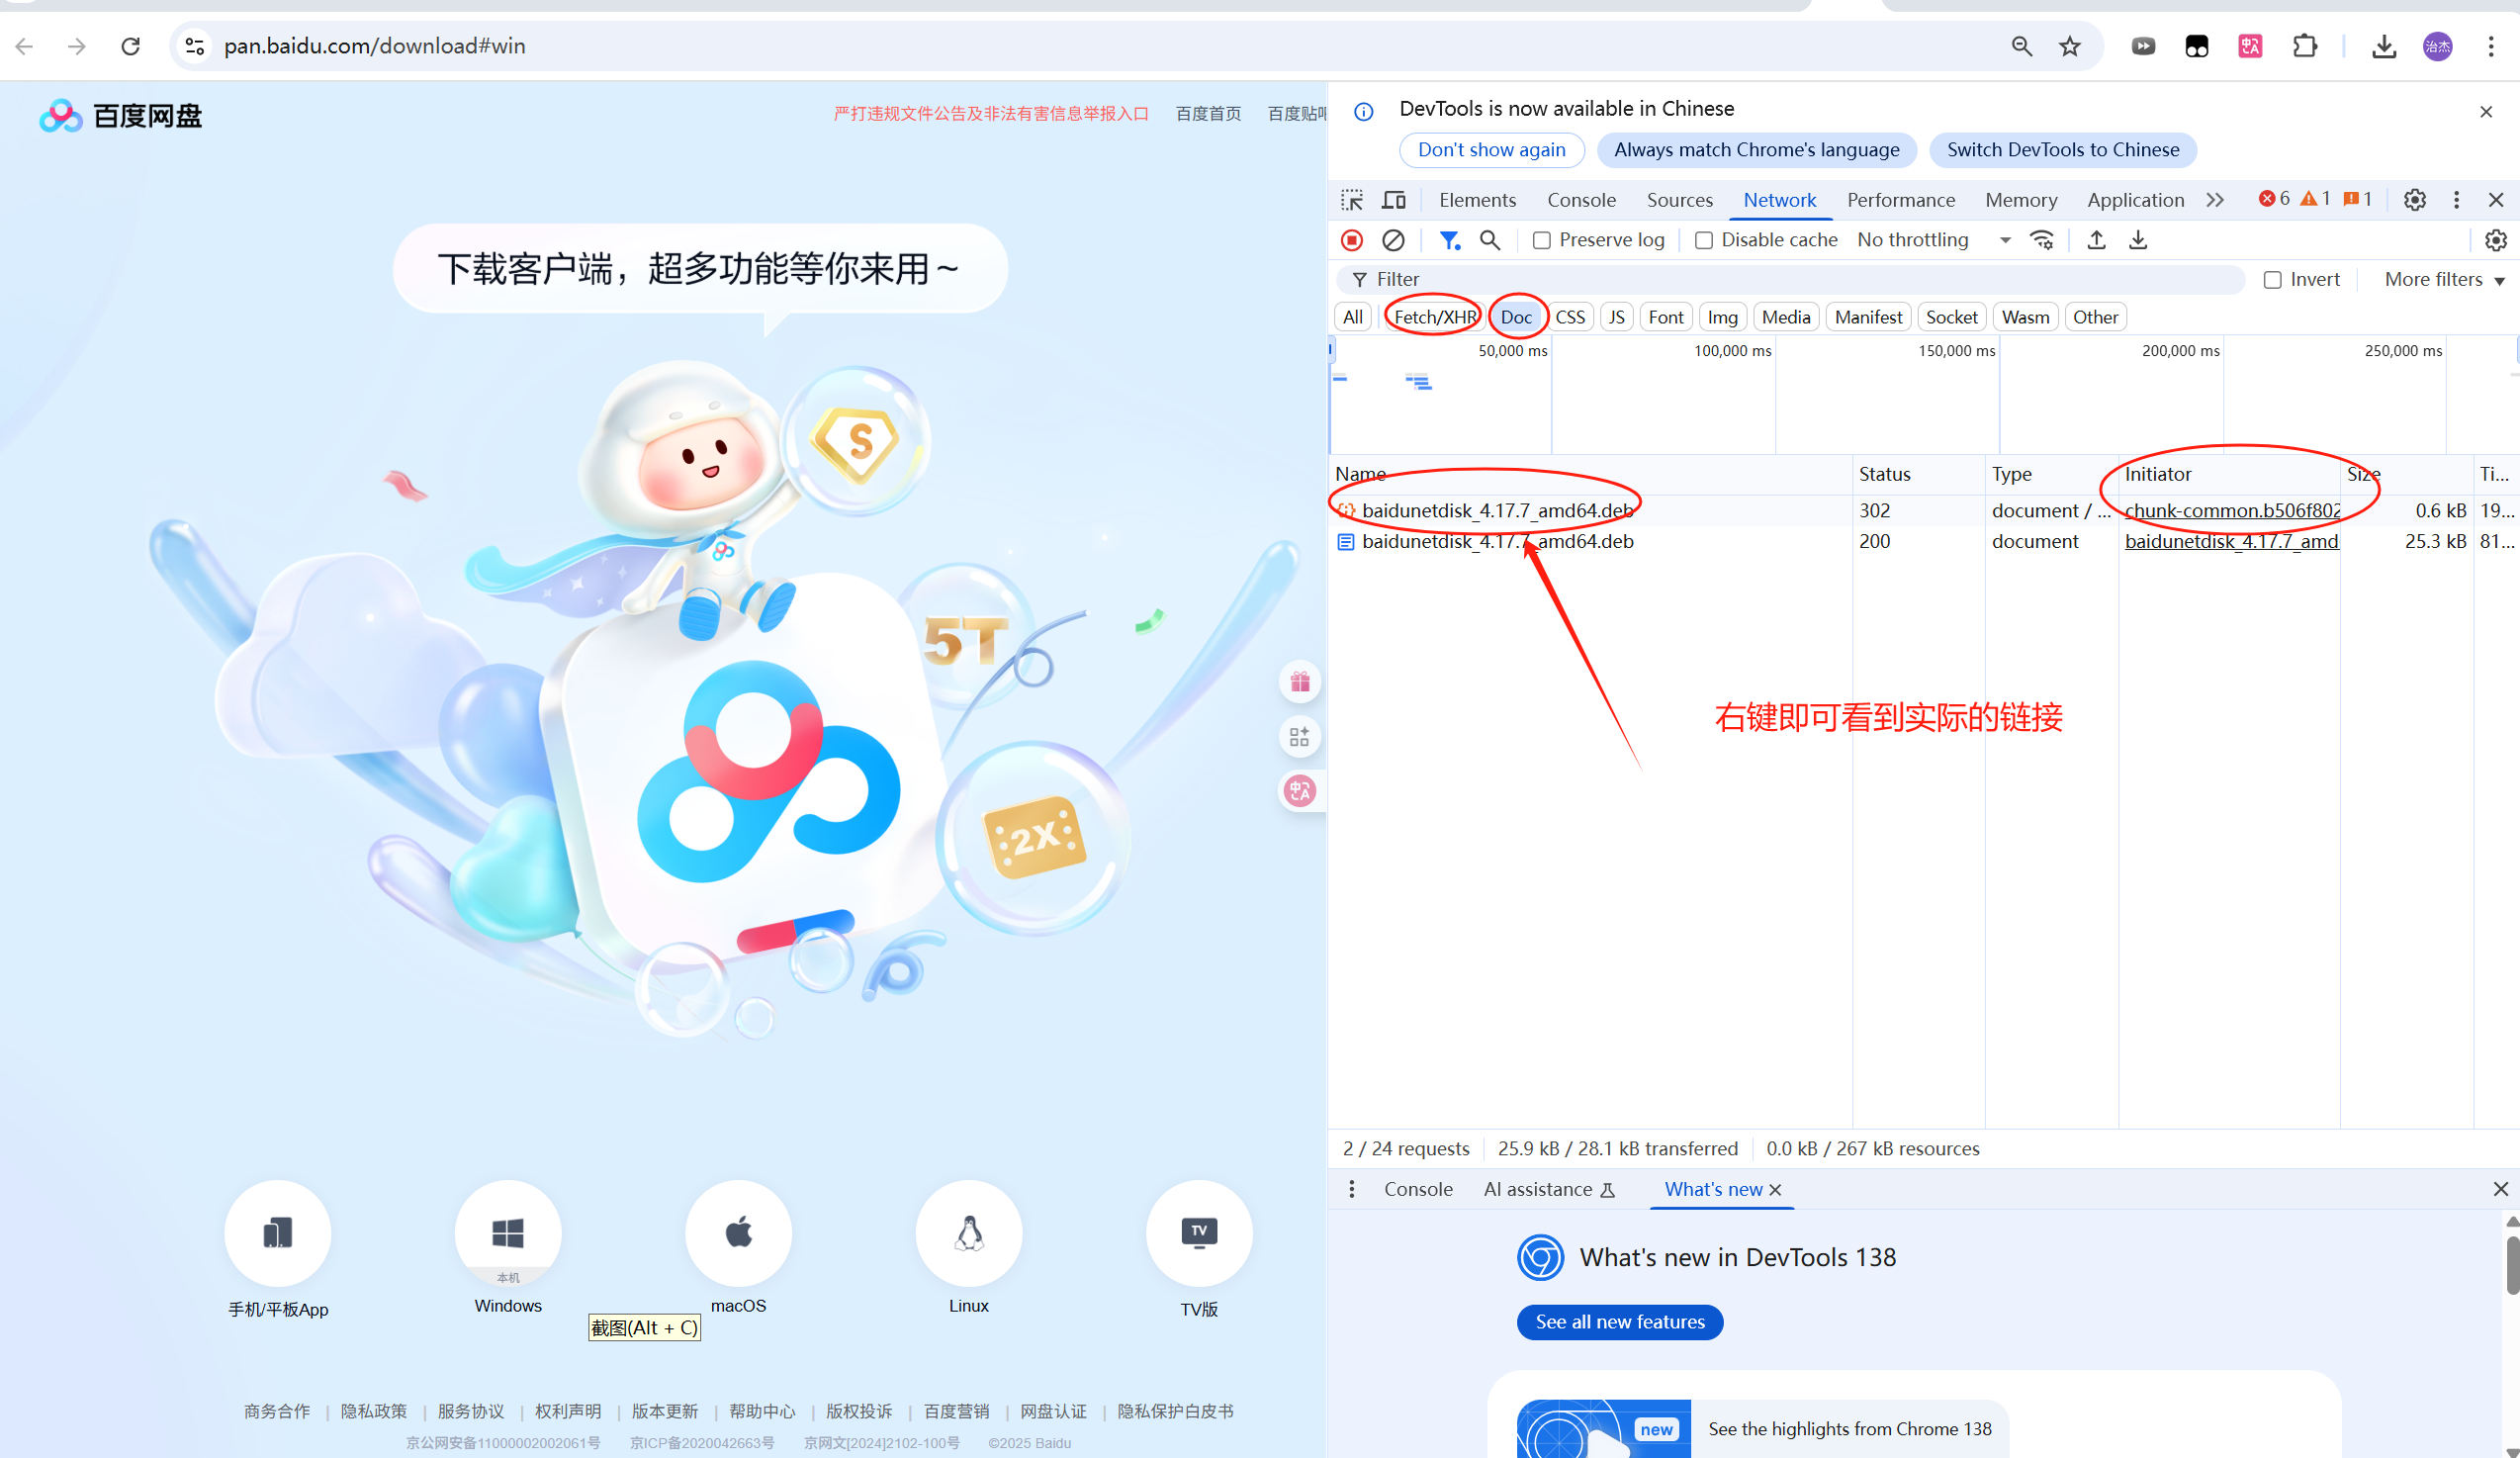Screen dimensions: 2520x1458
Task: Enable the Disable cache checkbox
Action: (1704, 240)
